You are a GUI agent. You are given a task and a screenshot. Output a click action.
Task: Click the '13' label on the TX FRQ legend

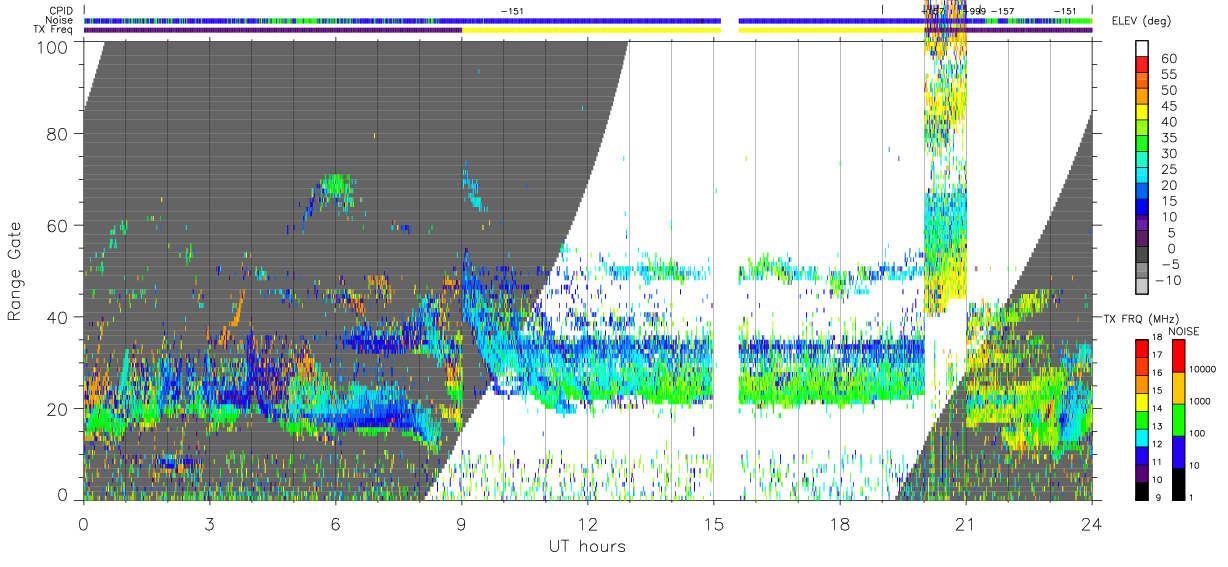click(x=1157, y=427)
